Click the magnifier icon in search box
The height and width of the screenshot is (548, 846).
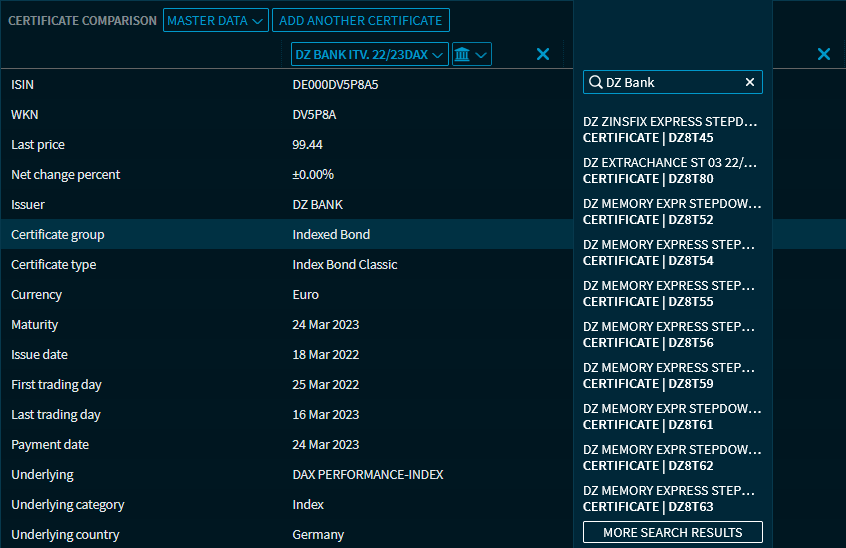coord(596,82)
